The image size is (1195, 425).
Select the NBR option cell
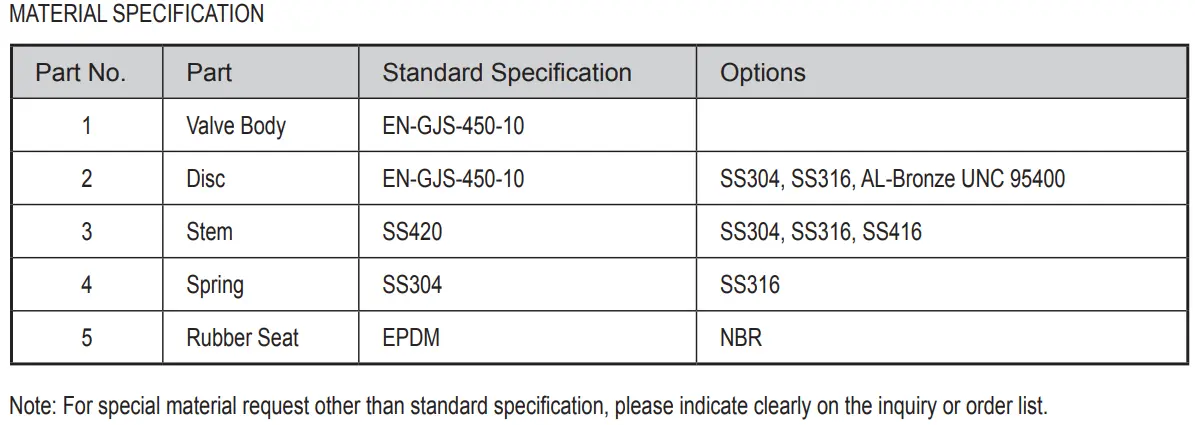click(x=741, y=338)
